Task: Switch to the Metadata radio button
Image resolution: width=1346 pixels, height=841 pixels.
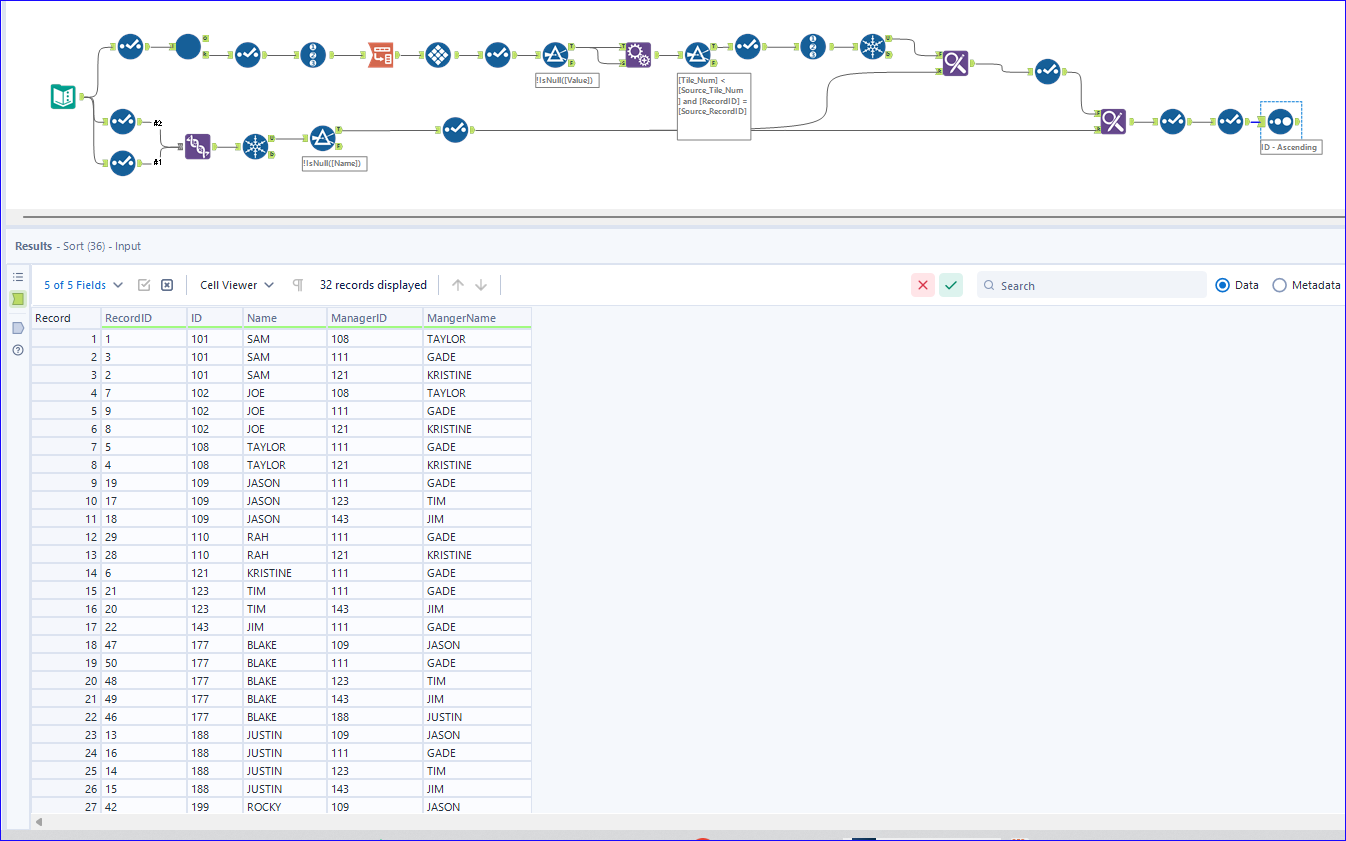Action: coord(1281,285)
